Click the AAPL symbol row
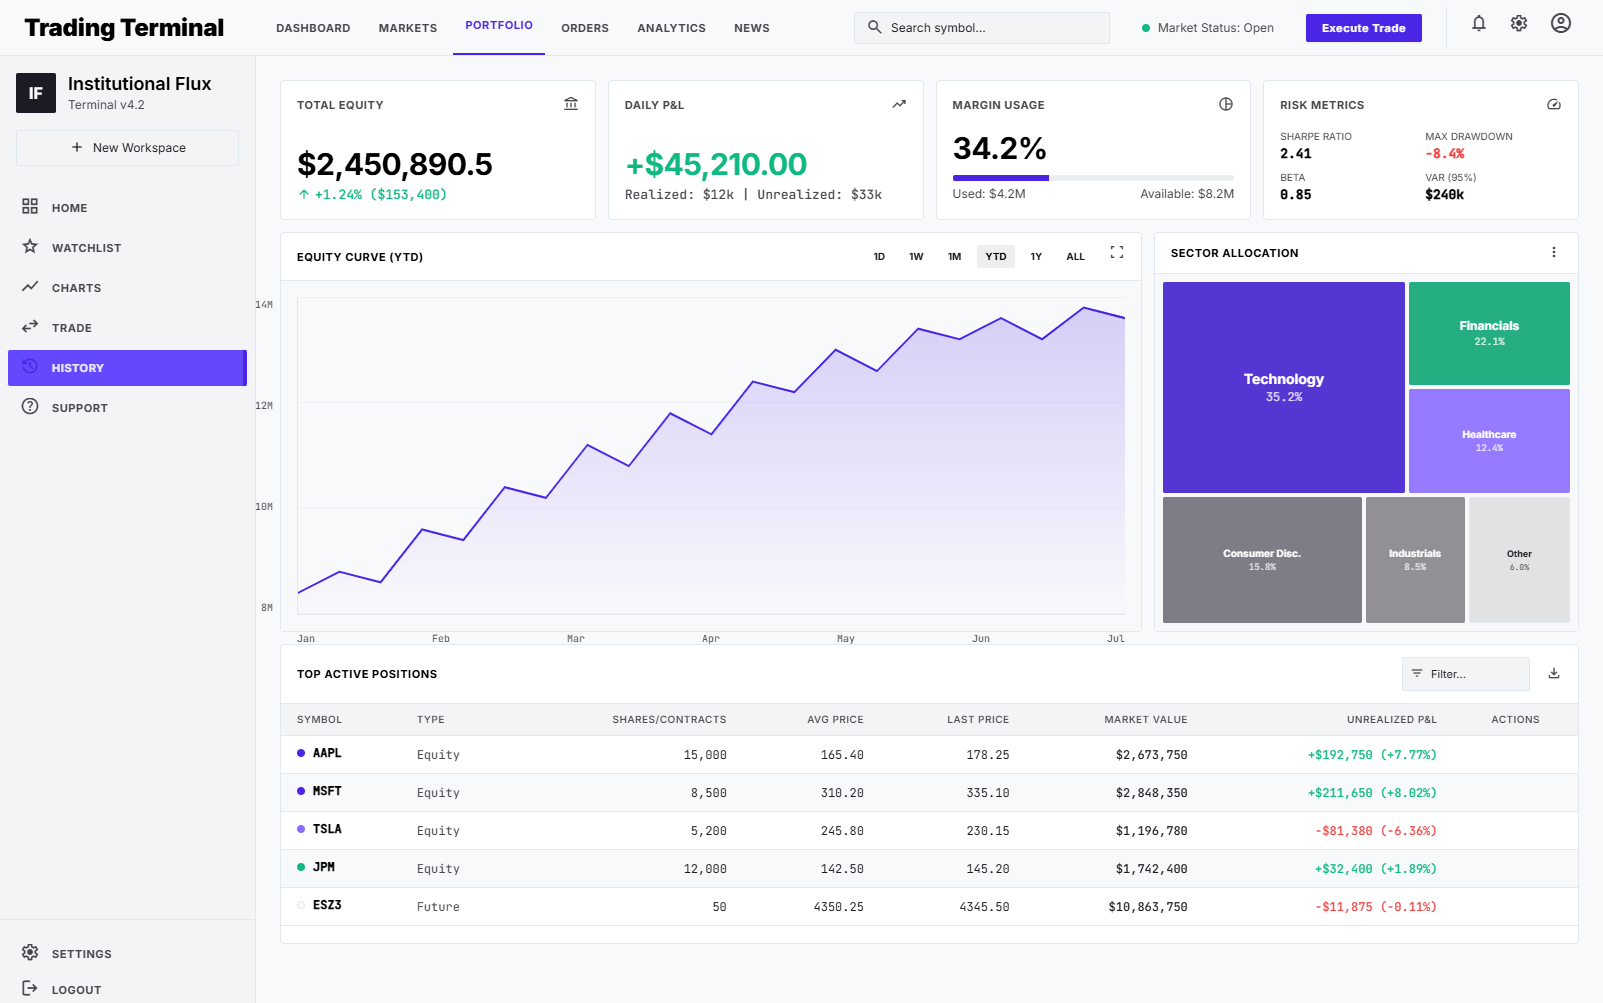The height and width of the screenshot is (1003, 1603). (929, 755)
